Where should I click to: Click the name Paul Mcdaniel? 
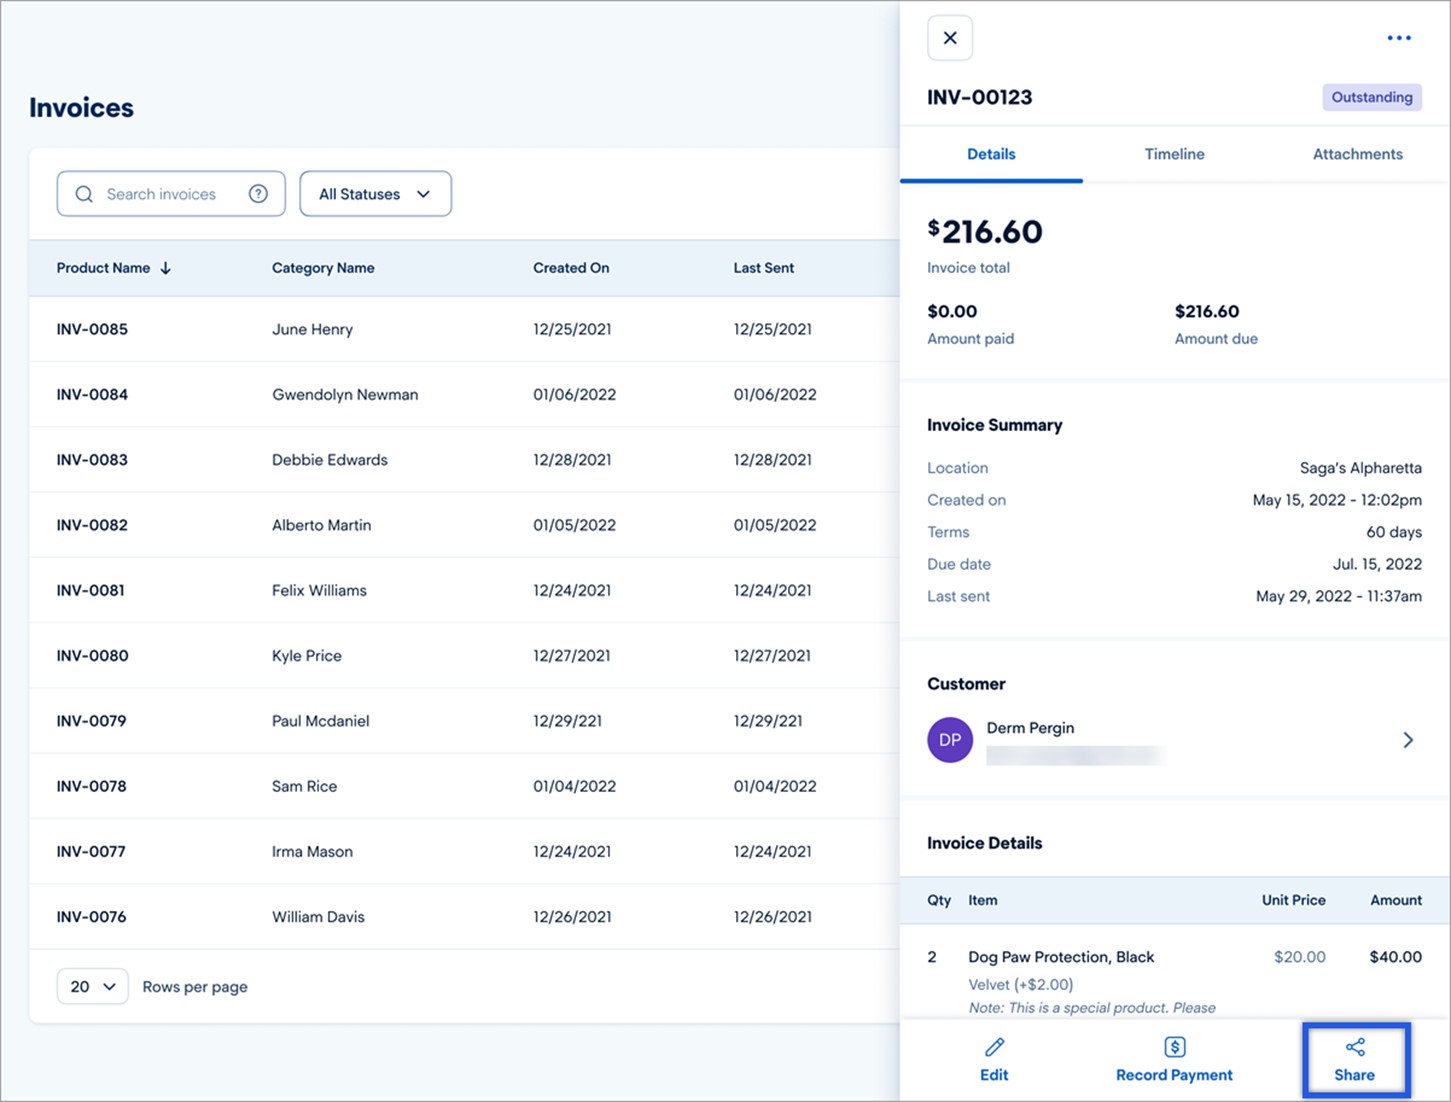point(321,721)
